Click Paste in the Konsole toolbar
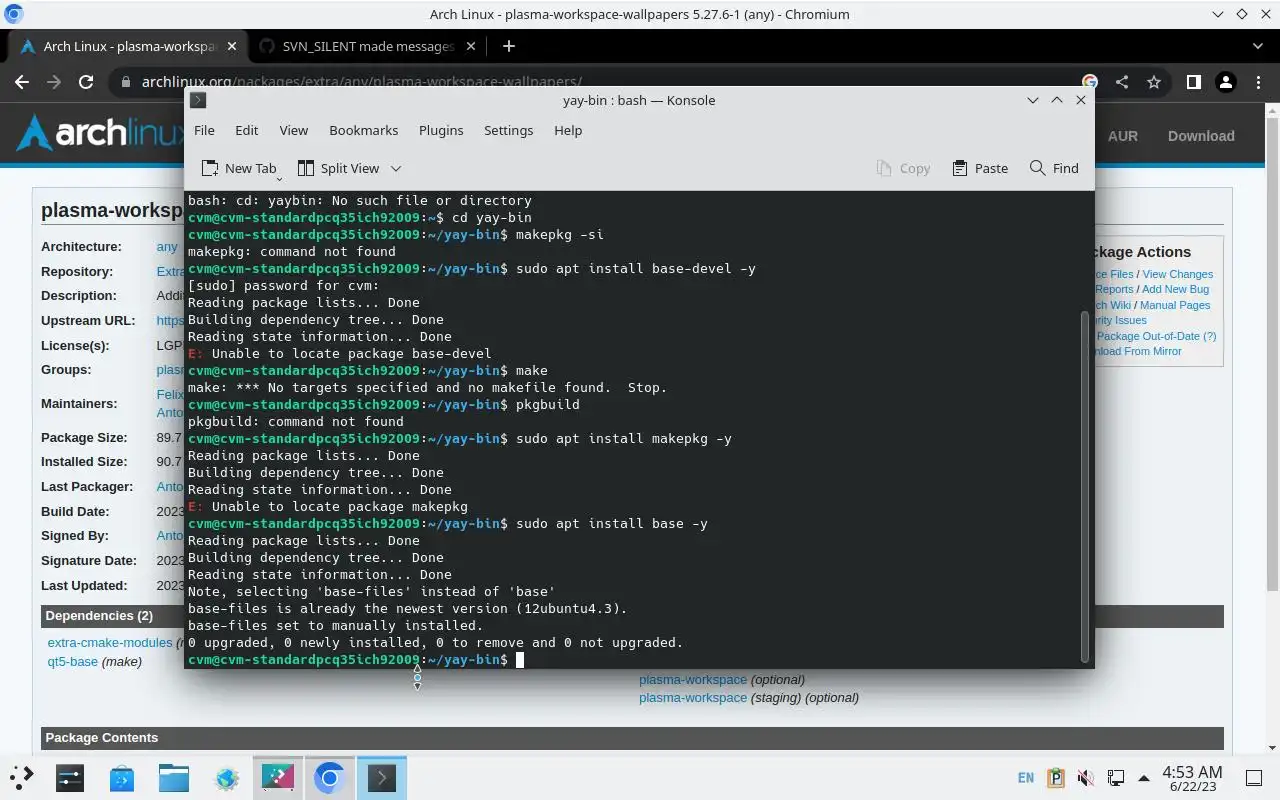 [x=980, y=168]
